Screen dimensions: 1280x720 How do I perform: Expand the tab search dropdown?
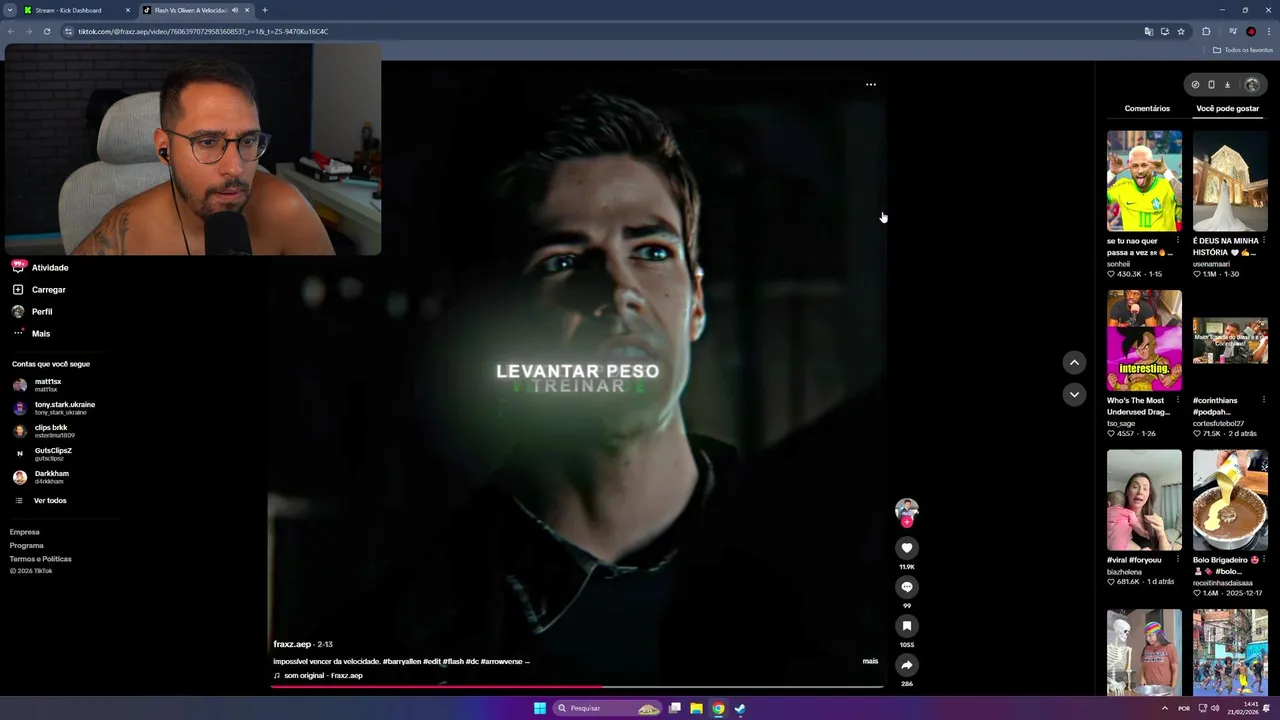coord(9,10)
